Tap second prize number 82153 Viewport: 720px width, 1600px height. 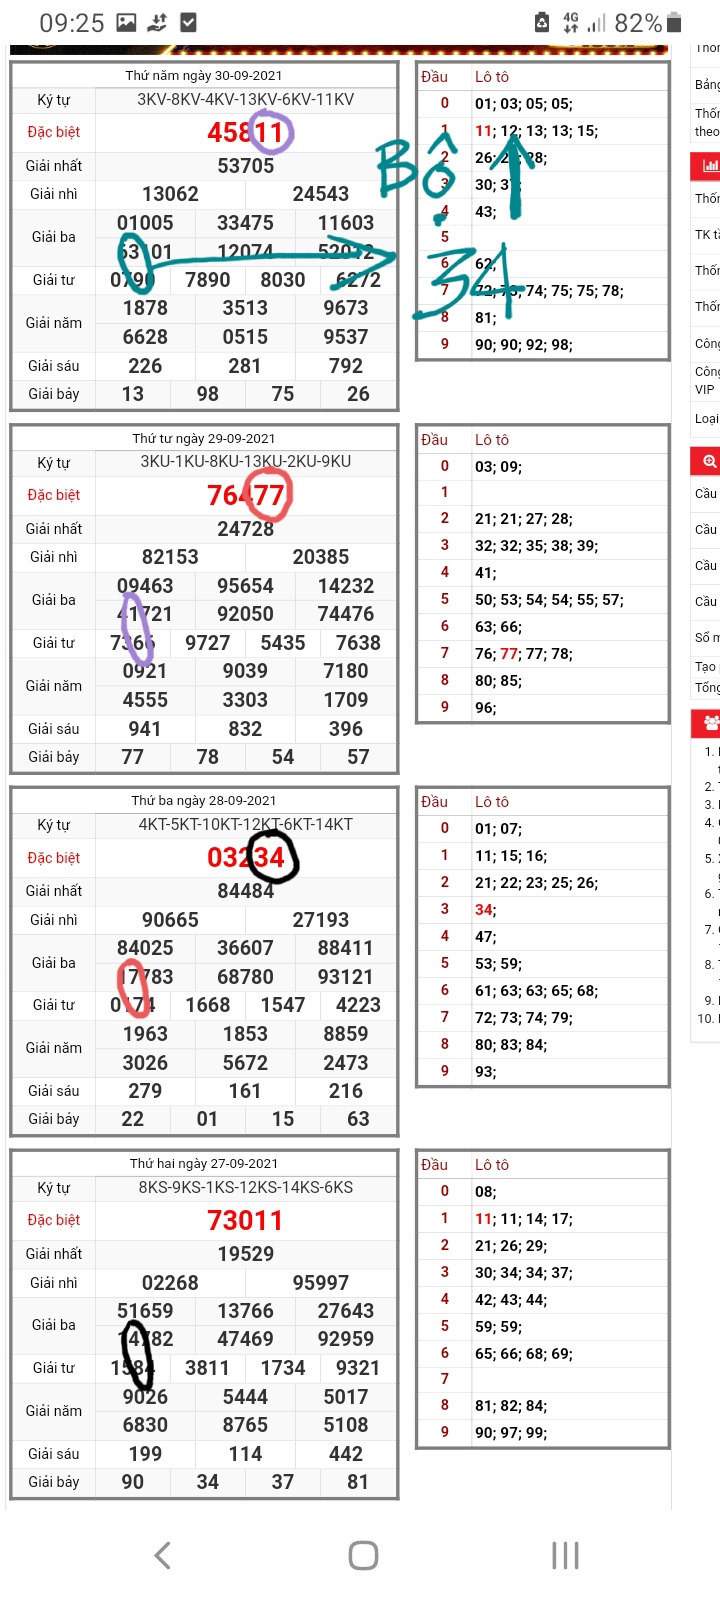click(x=170, y=557)
